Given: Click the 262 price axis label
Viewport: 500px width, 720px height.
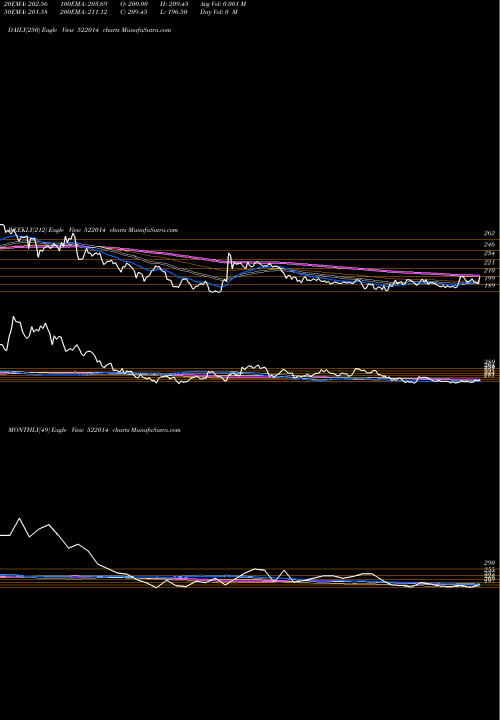Looking at the screenshot, I should [x=489, y=233].
